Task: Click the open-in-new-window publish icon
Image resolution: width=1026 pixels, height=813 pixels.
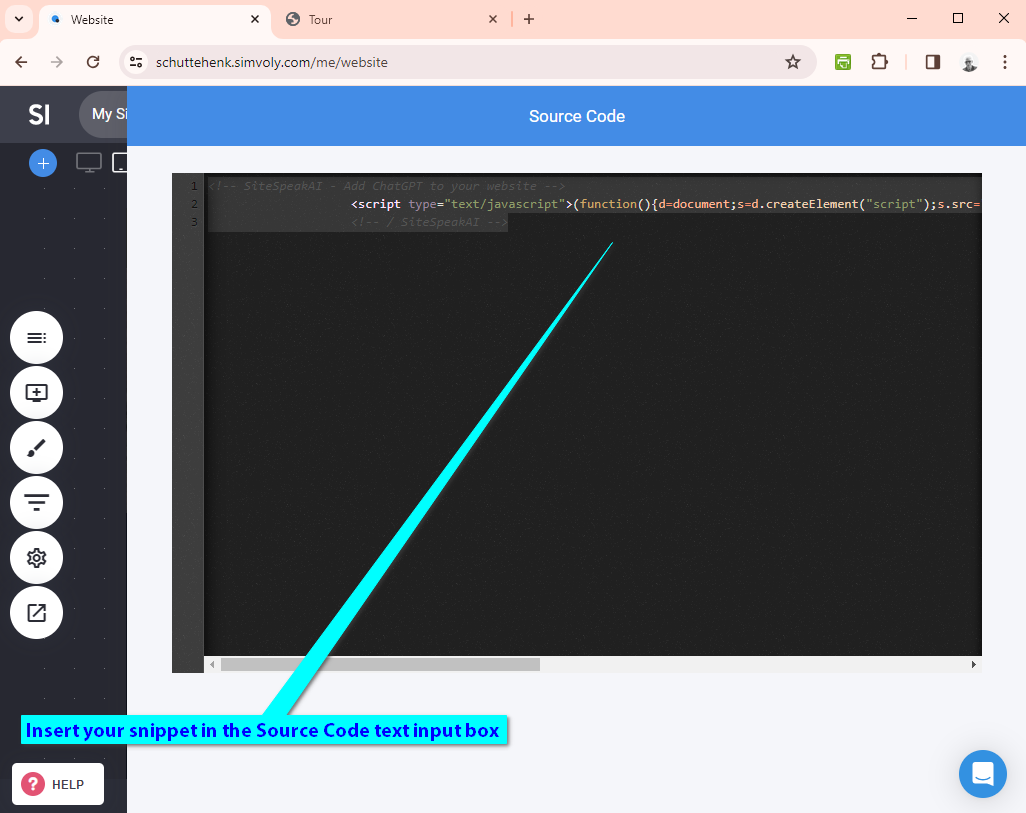Action: (37, 613)
